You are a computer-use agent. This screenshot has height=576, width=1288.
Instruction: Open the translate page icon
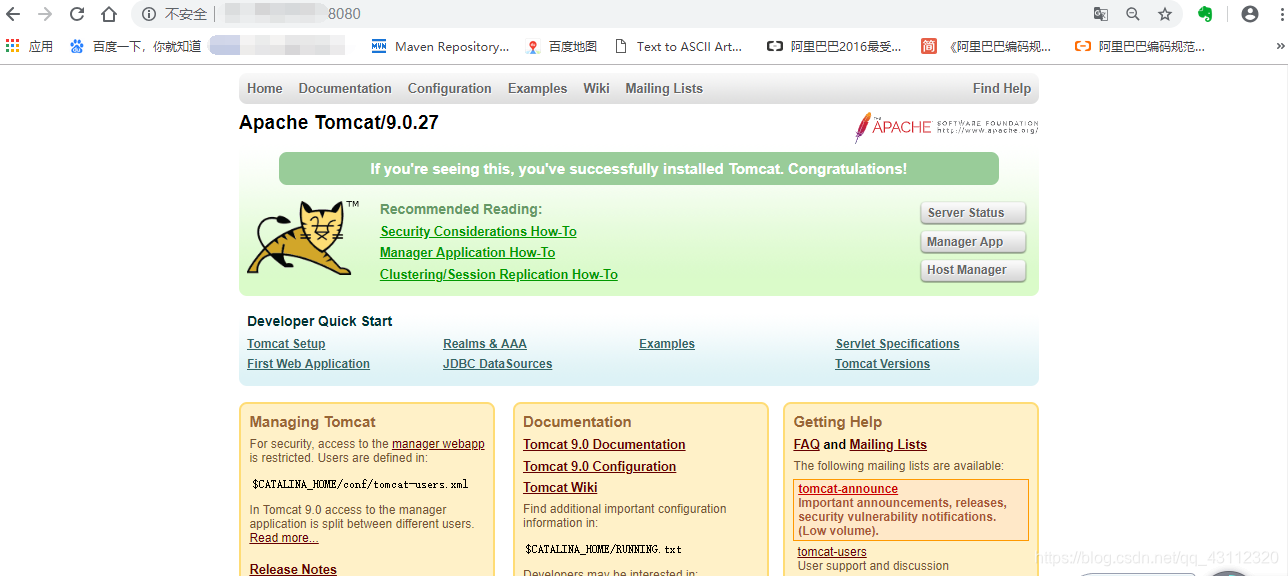click(1101, 14)
